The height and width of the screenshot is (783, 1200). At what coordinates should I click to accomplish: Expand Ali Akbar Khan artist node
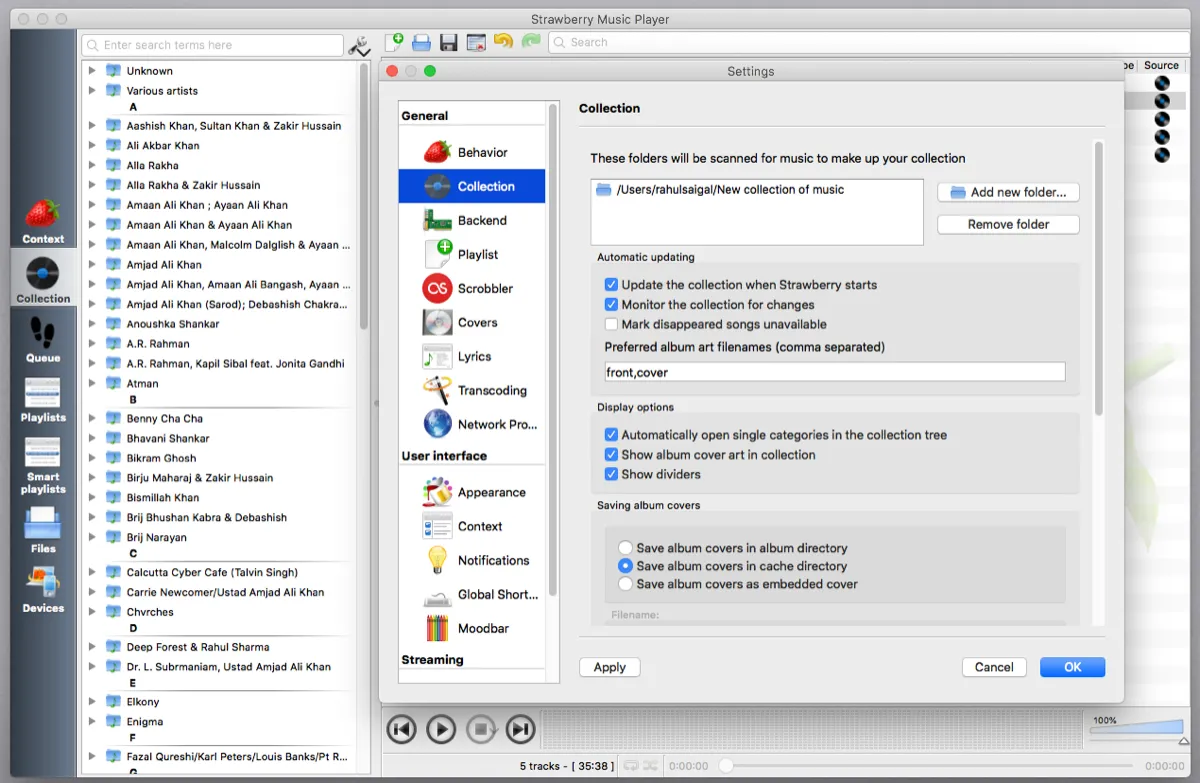(x=92, y=146)
